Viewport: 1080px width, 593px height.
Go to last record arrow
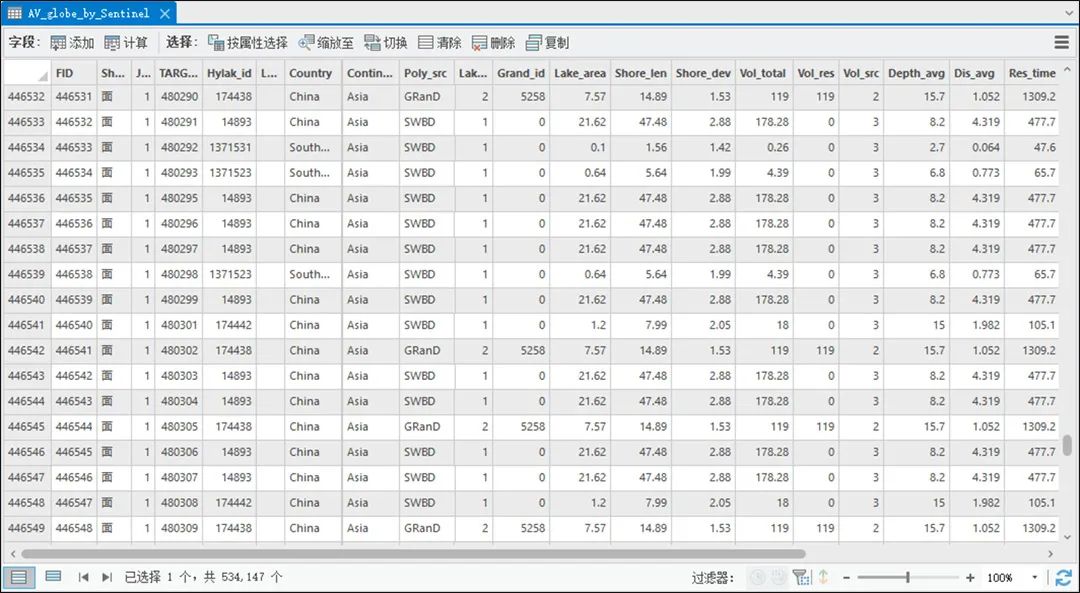(x=107, y=577)
